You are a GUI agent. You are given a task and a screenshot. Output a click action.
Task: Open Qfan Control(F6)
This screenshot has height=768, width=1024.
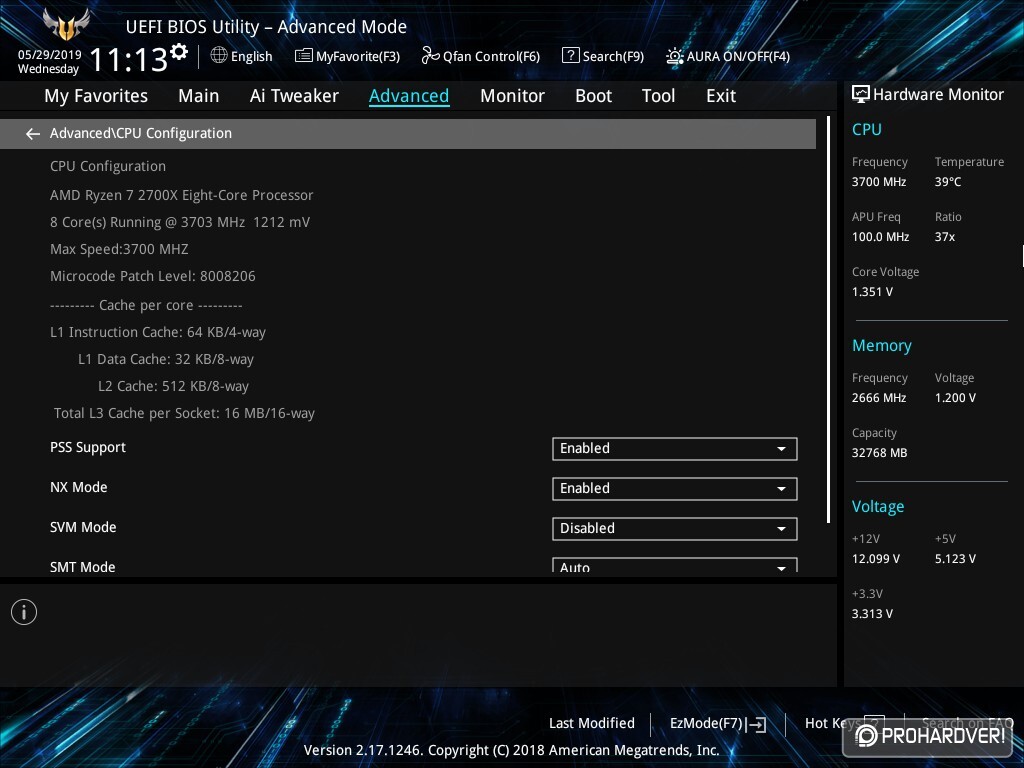click(x=481, y=56)
